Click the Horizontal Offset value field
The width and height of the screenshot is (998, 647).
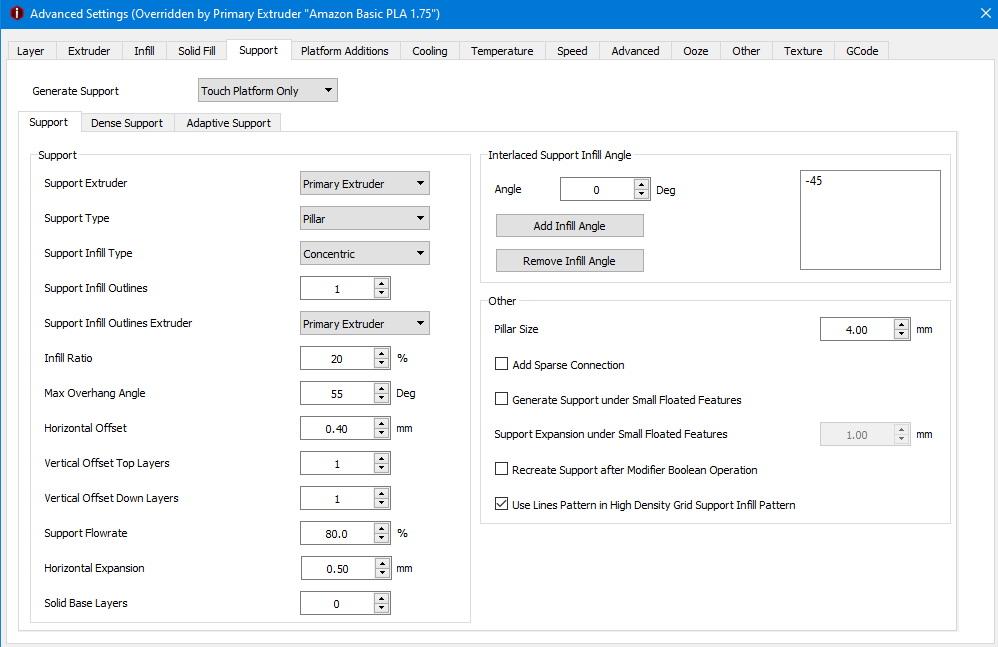pyautogui.click(x=337, y=428)
